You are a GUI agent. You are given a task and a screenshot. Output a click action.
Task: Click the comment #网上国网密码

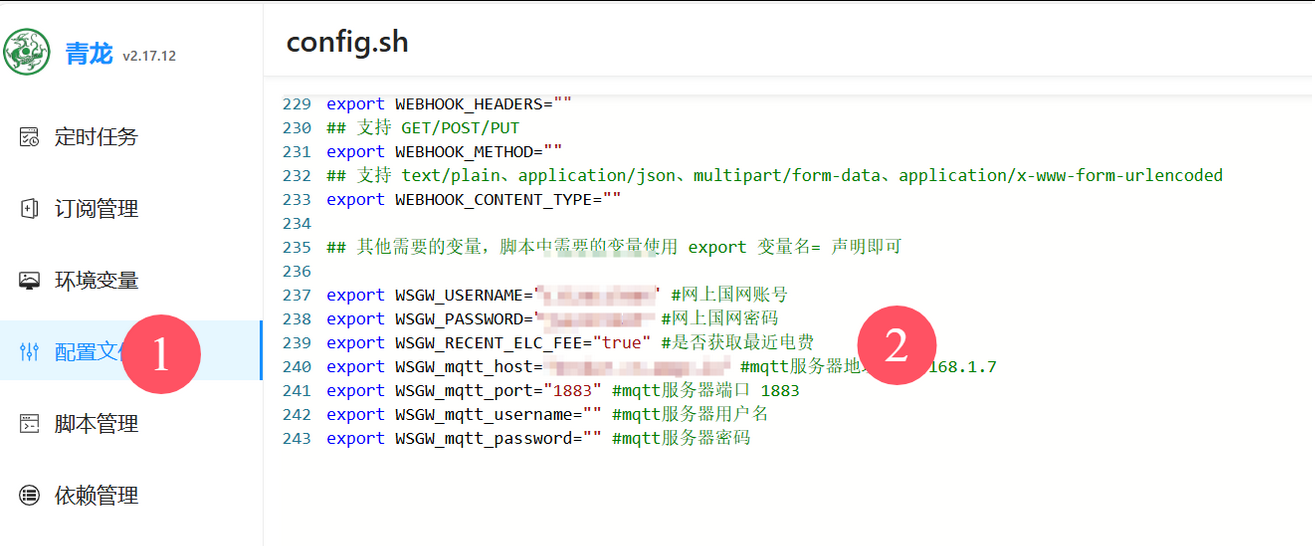coord(720,319)
